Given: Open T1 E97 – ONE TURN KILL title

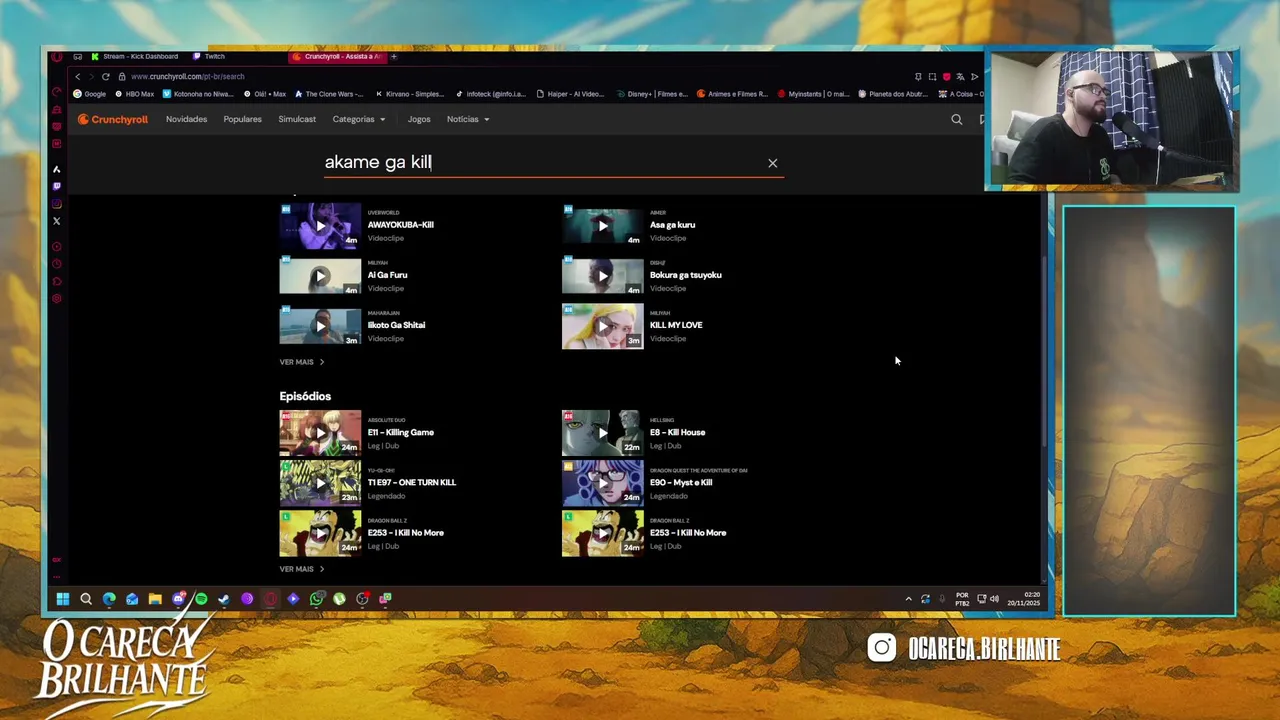Looking at the screenshot, I should (x=412, y=482).
